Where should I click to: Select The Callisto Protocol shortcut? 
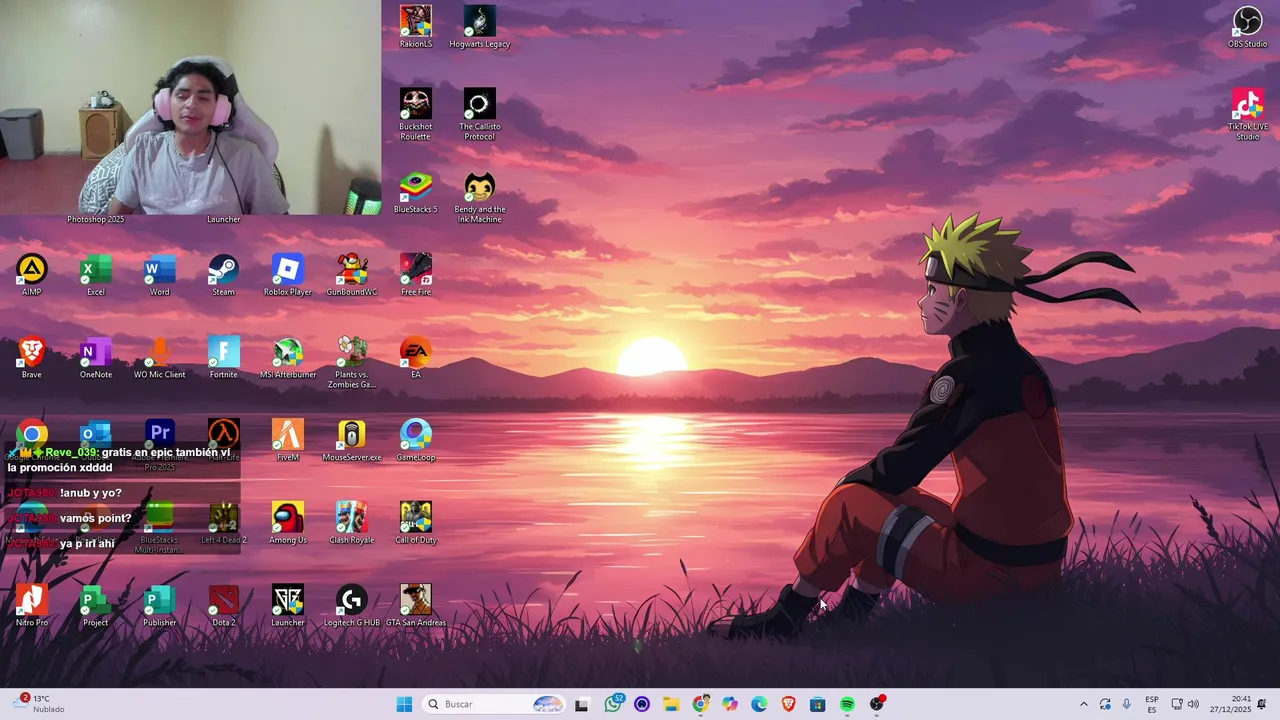479,114
